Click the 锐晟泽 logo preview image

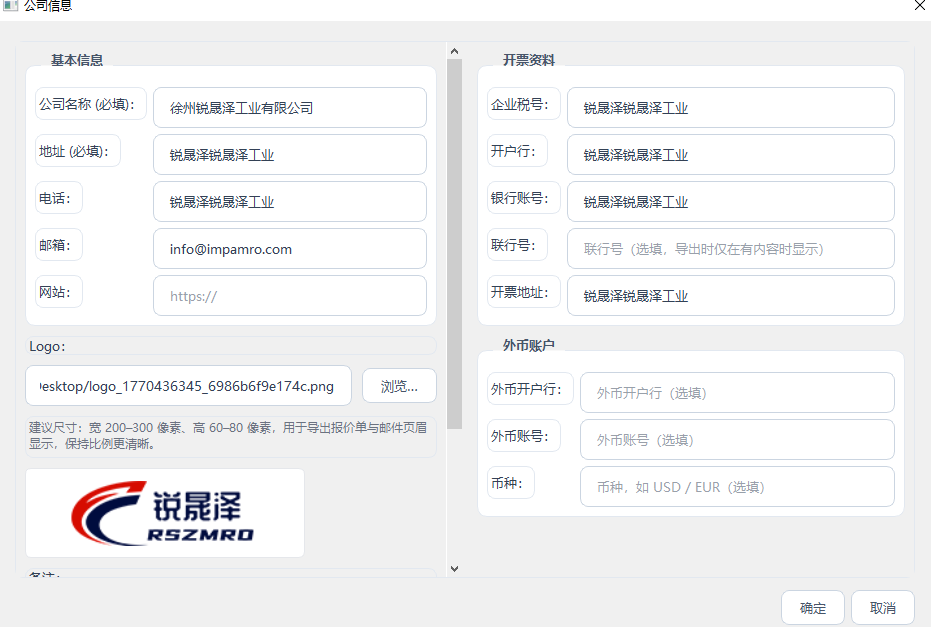pos(164,513)
